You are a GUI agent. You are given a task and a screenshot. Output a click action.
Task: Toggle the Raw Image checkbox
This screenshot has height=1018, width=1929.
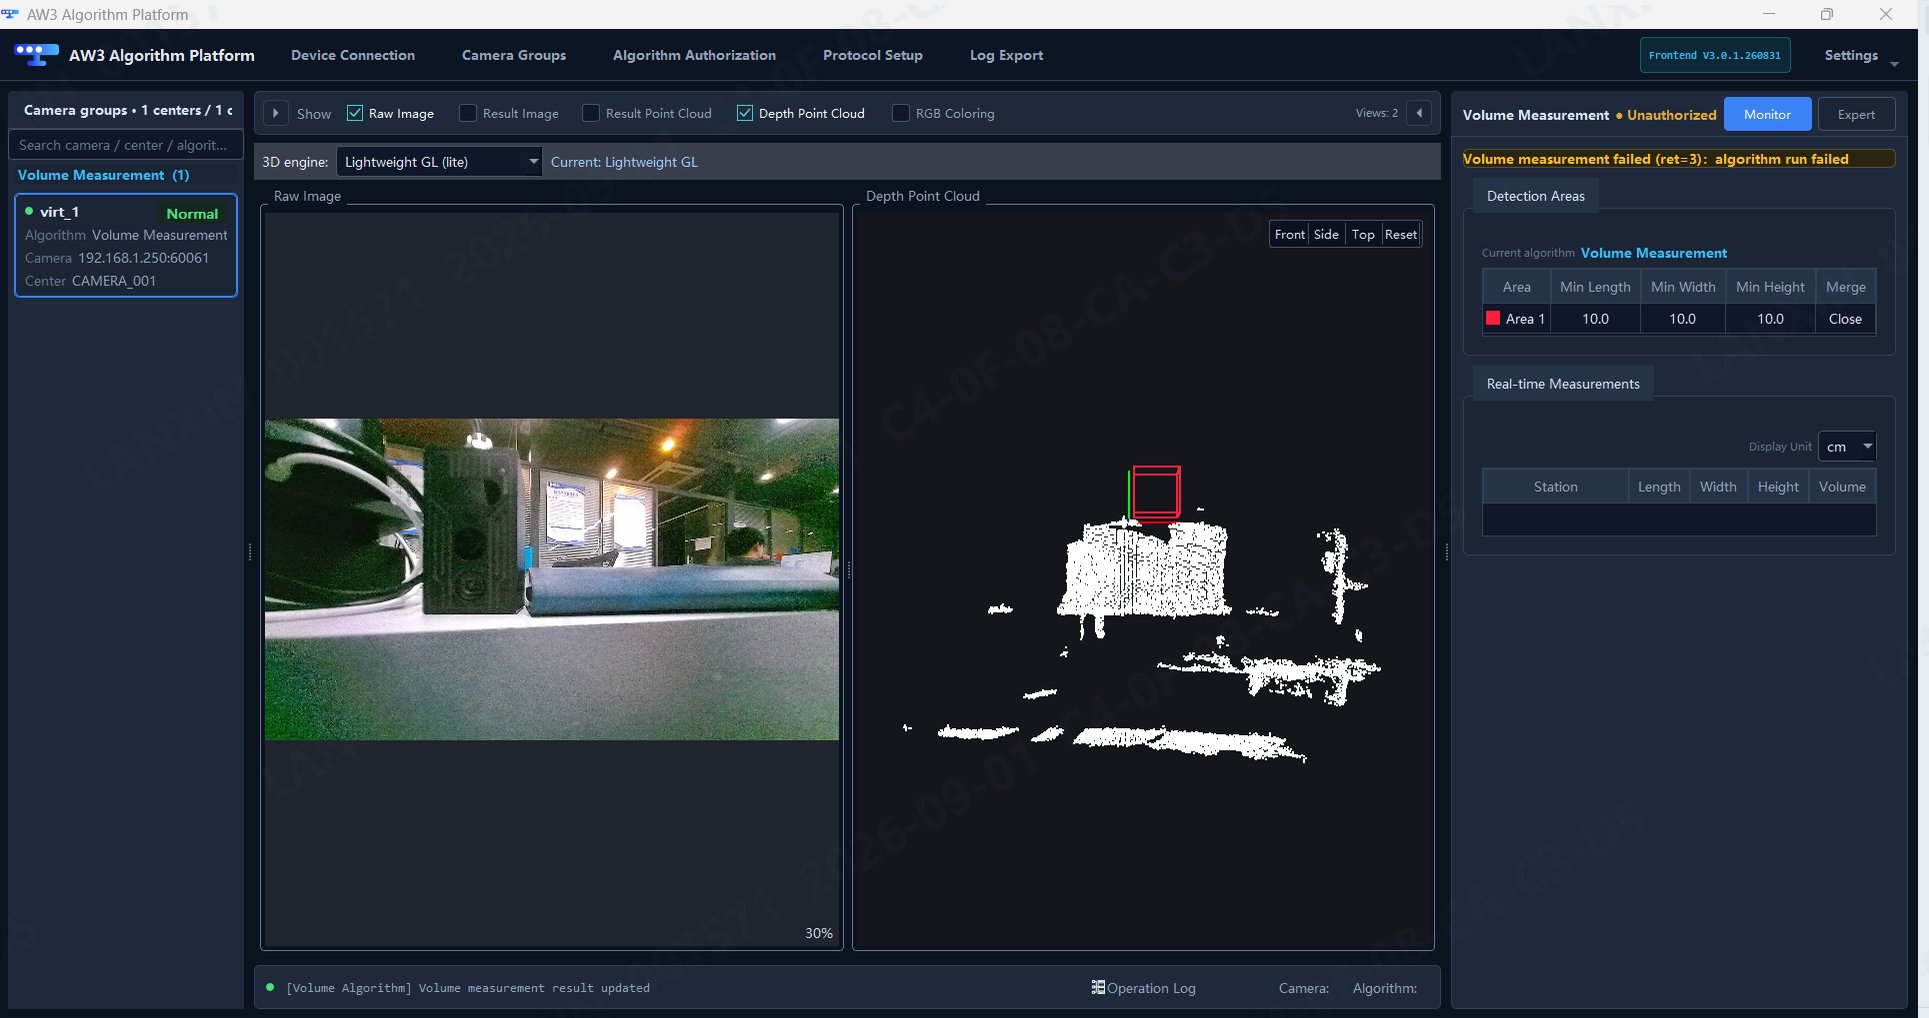355,113
